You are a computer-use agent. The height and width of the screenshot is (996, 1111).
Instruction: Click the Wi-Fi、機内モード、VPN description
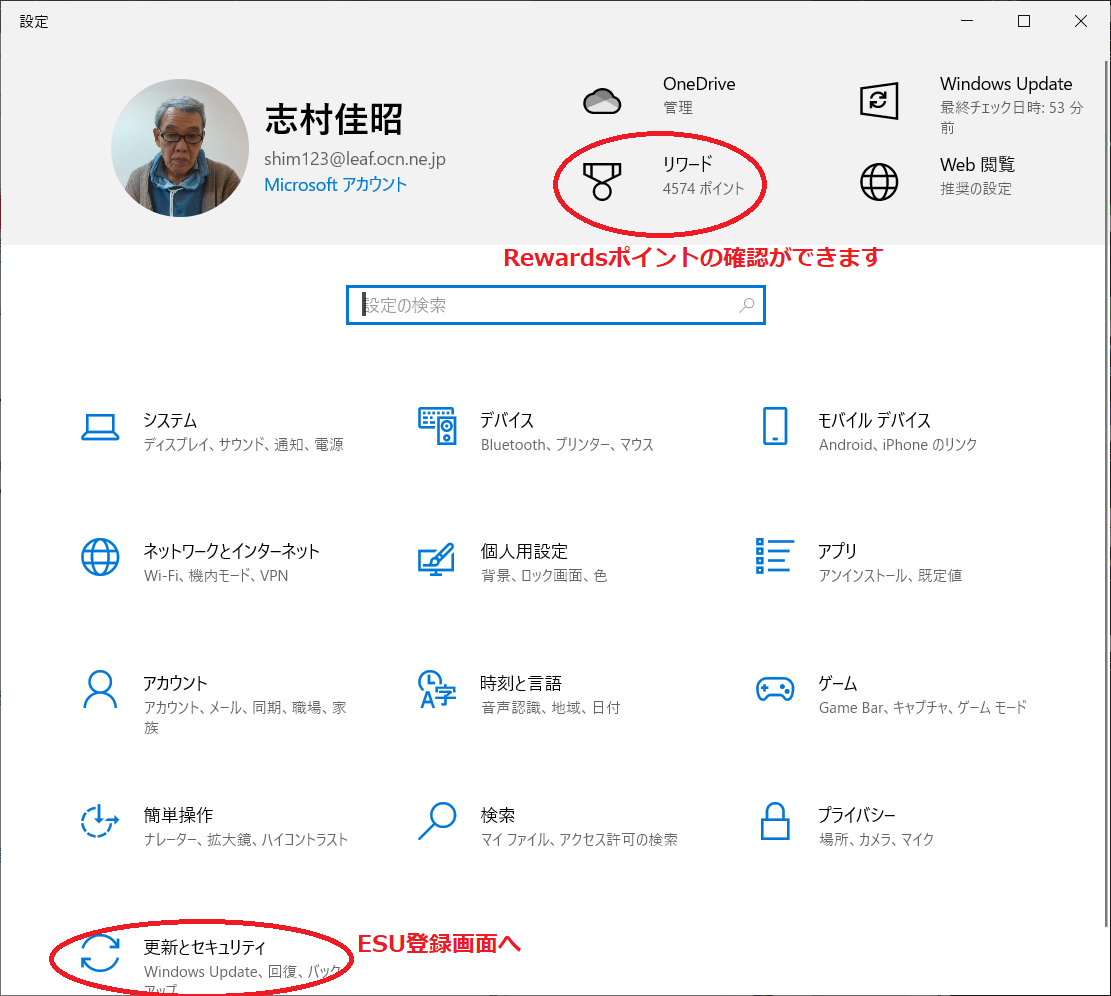click(216, 576)
